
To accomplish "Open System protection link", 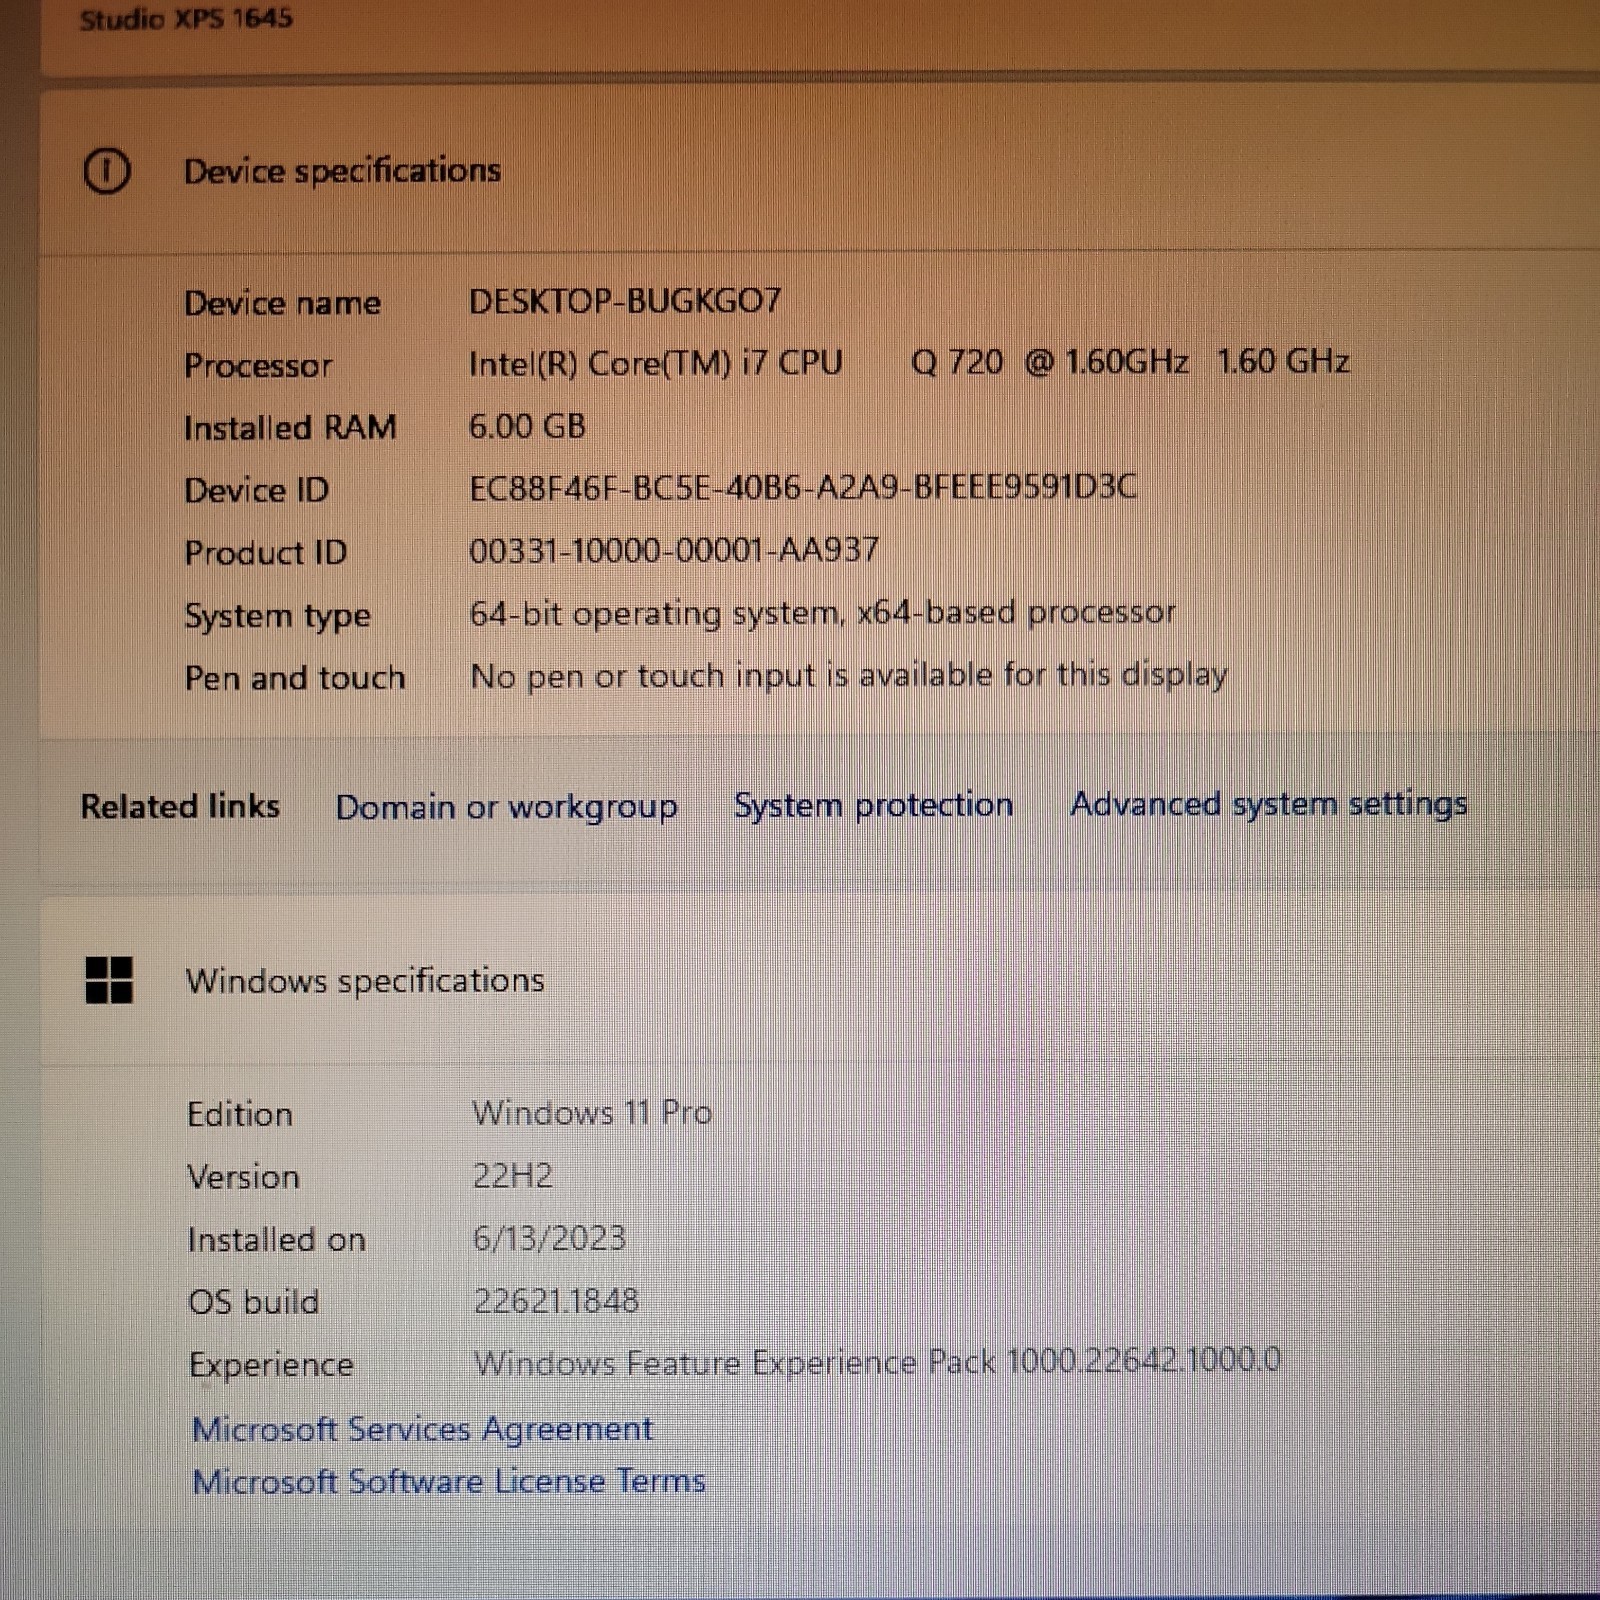I will 873,805.
